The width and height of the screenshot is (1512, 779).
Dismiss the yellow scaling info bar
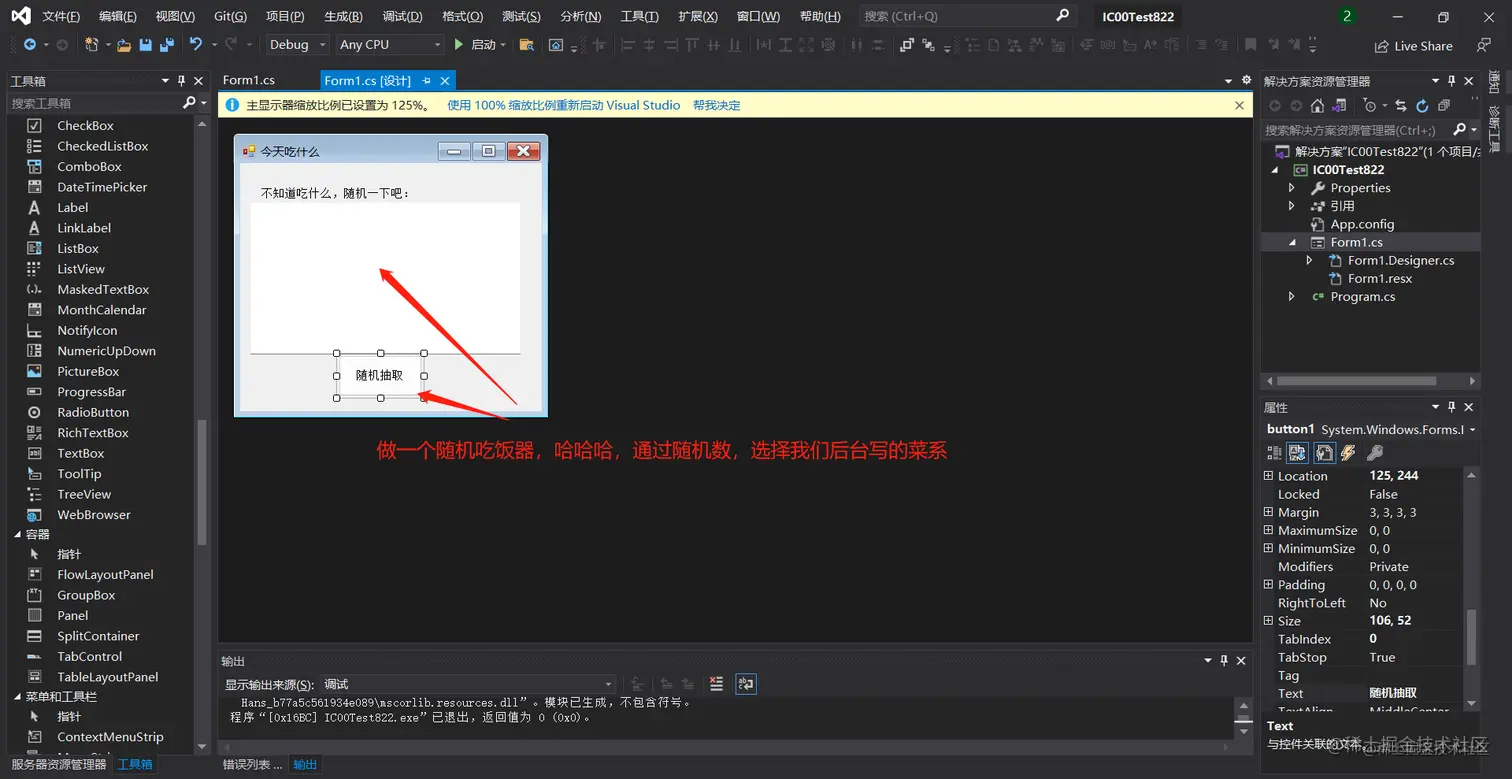tap(1239, 105)
